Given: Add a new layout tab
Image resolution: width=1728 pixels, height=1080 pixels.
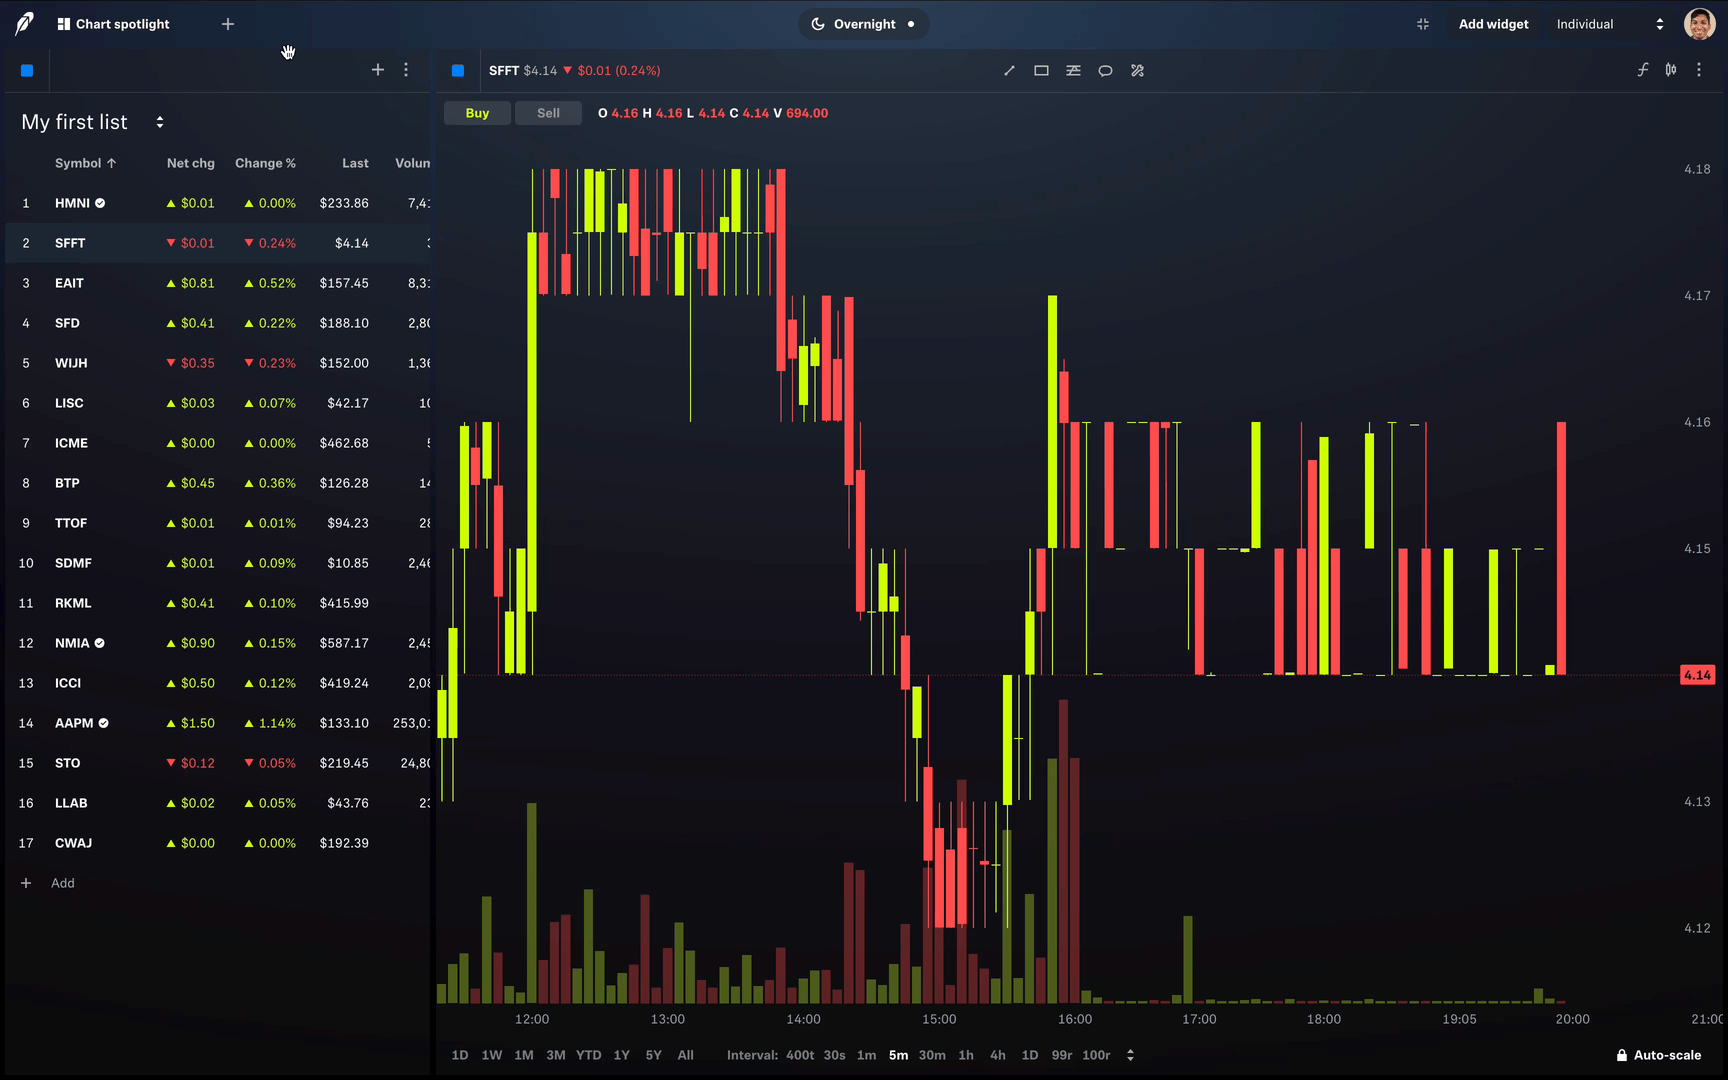Looking at the screenshot, I should [x=228, y=24].
